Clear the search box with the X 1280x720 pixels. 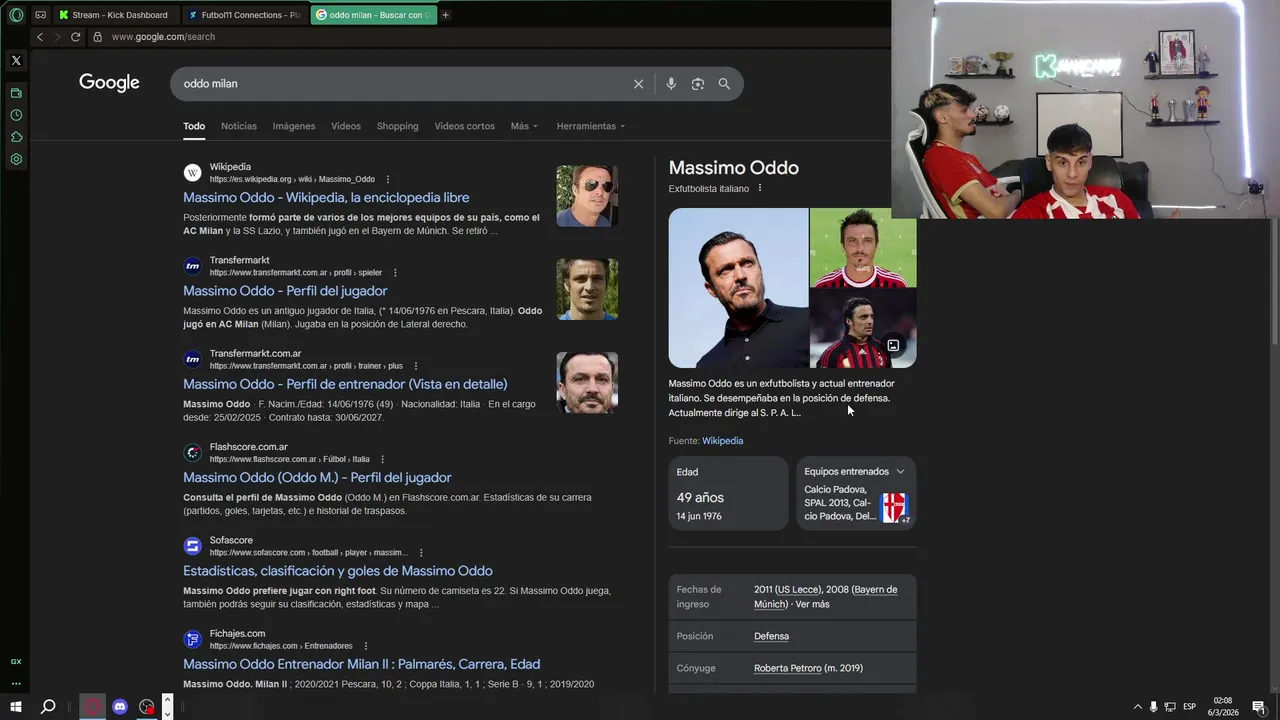pos(638,84)
